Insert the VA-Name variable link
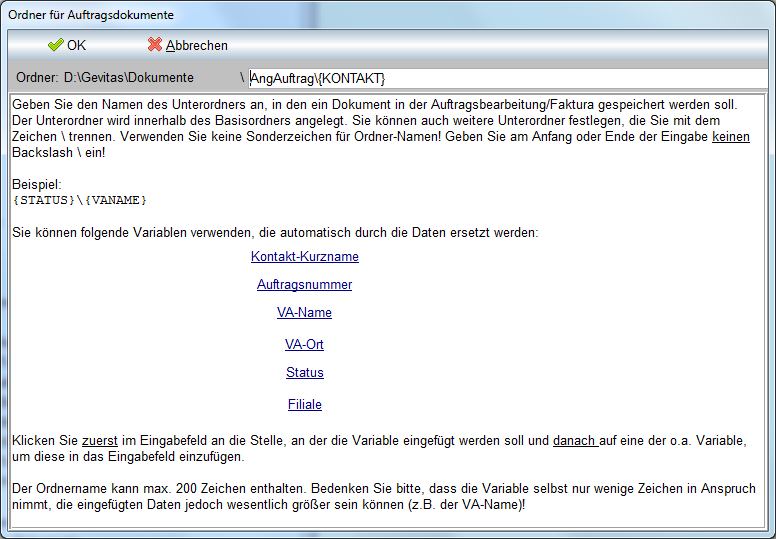Screen dimensions: 776x539 click(304, 312)
